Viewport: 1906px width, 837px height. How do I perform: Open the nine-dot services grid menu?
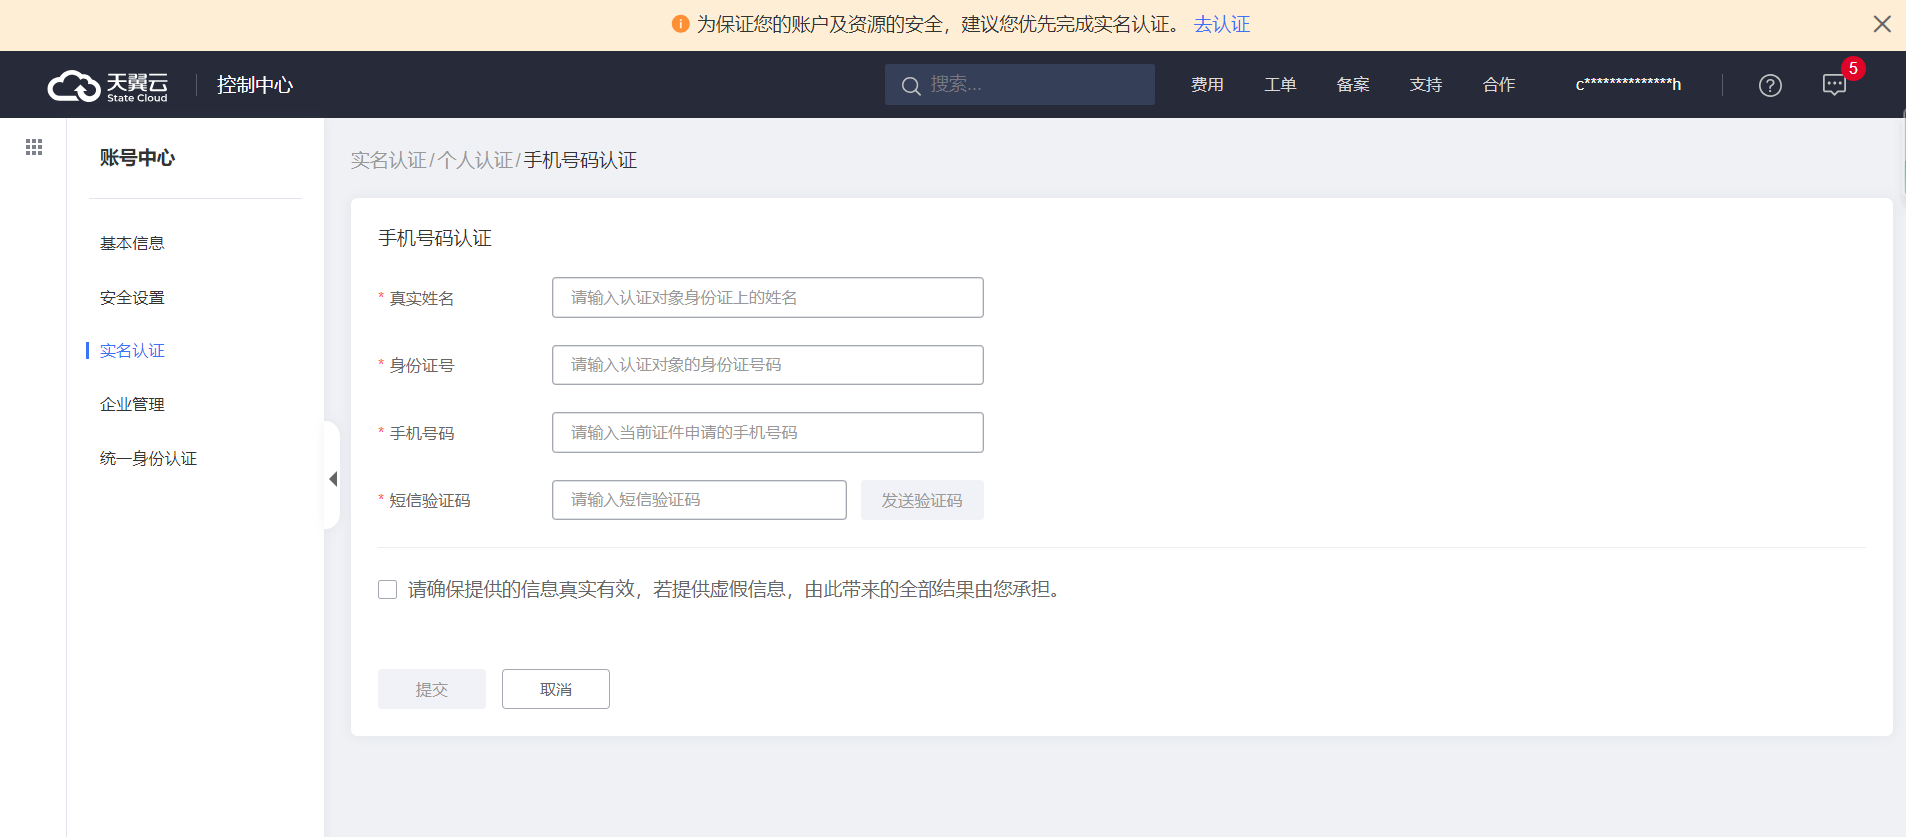pyautogui.click(x=34, y=147)
